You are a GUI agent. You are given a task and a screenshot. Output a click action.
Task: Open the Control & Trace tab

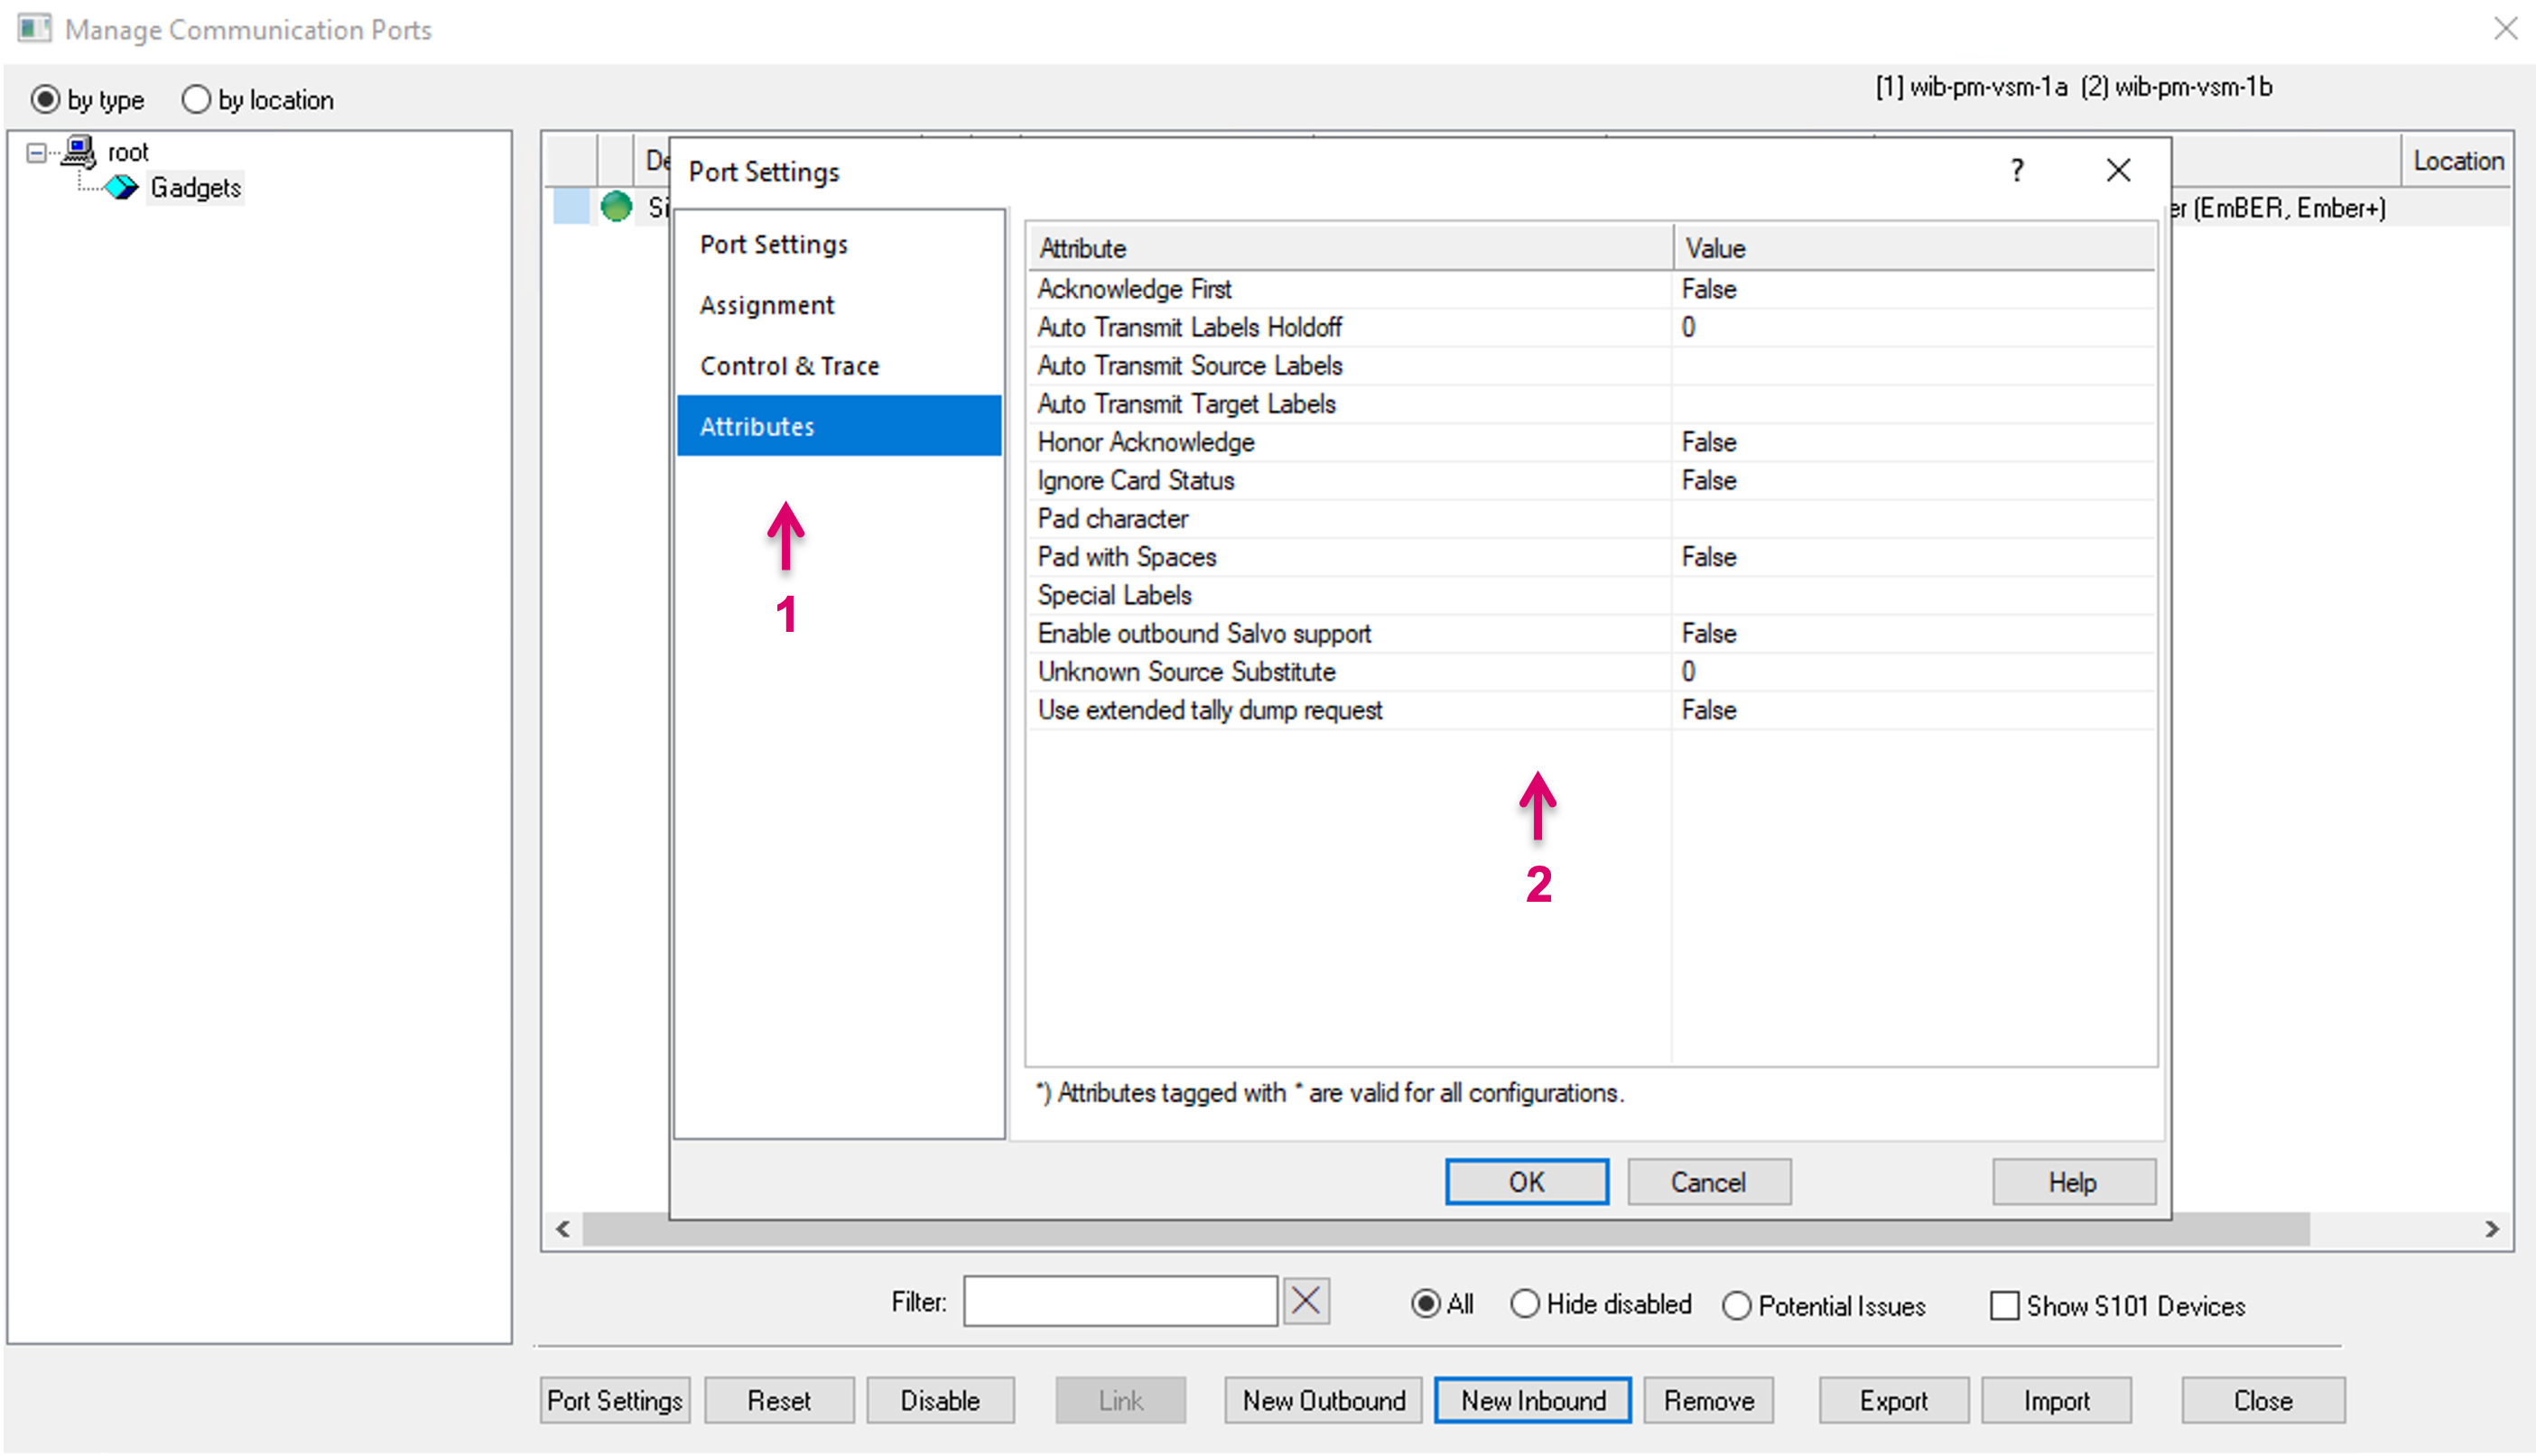[x=789, y=366]
